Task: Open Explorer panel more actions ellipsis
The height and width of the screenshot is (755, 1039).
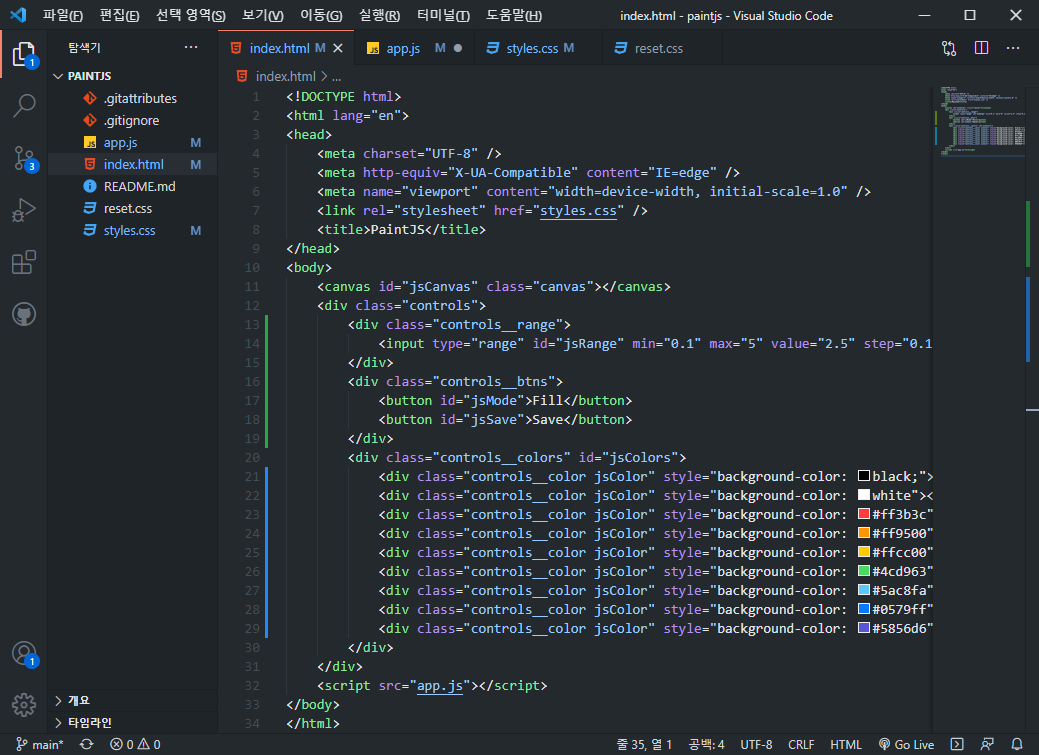Action: click(x=191, y=47)
